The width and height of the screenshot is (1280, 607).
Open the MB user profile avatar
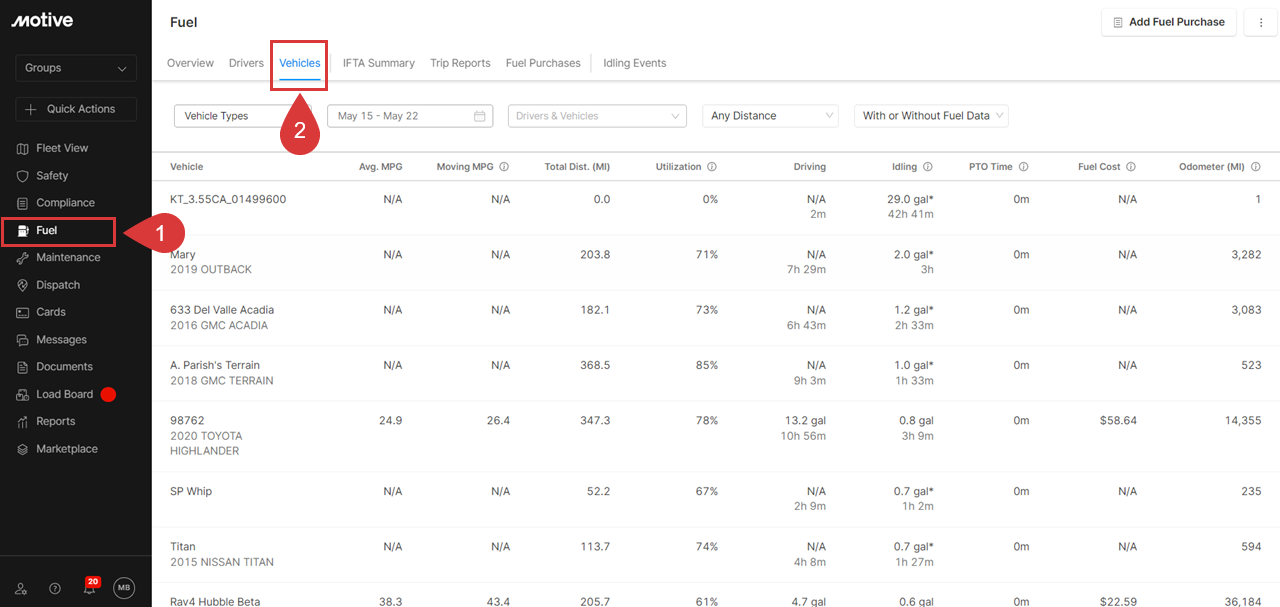pyautogui.click(x=123, y=588)
